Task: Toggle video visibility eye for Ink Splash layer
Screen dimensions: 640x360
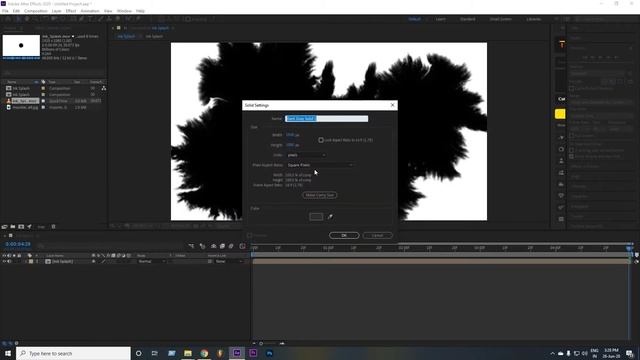Action: coord(4,261)
